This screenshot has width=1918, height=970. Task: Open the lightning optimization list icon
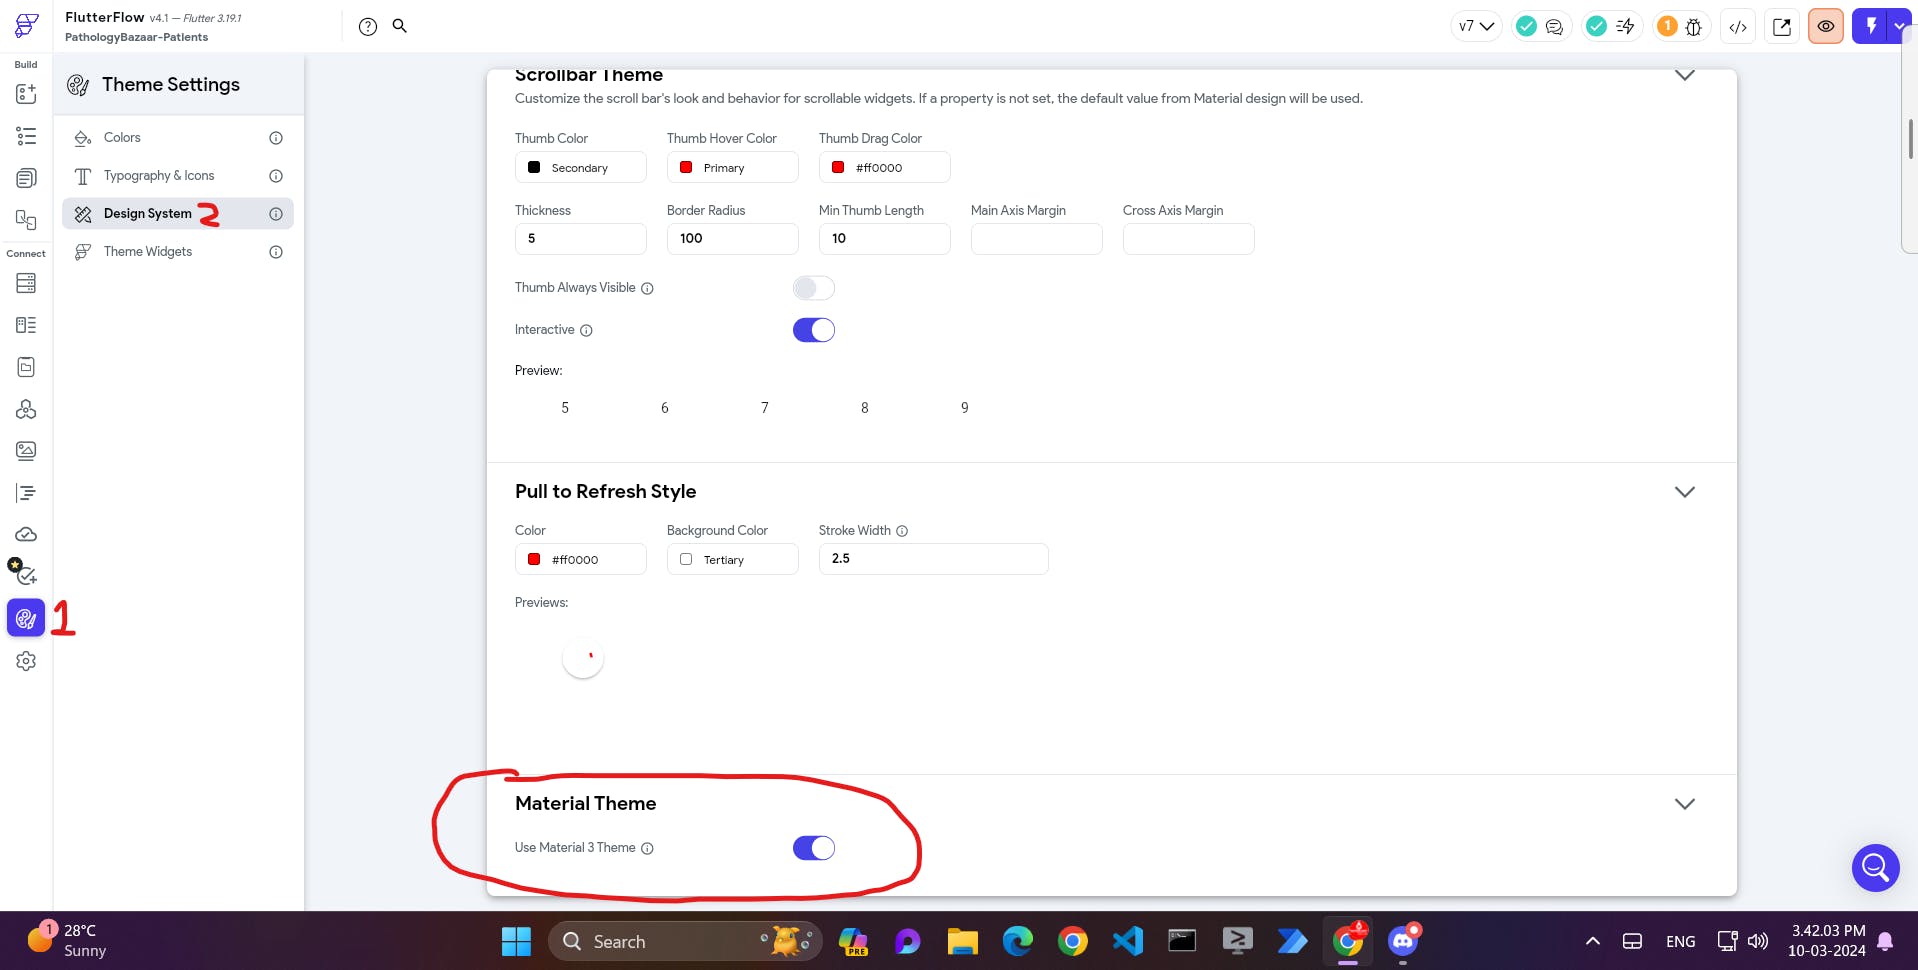pyautogui.click(x=1625, y=27)
